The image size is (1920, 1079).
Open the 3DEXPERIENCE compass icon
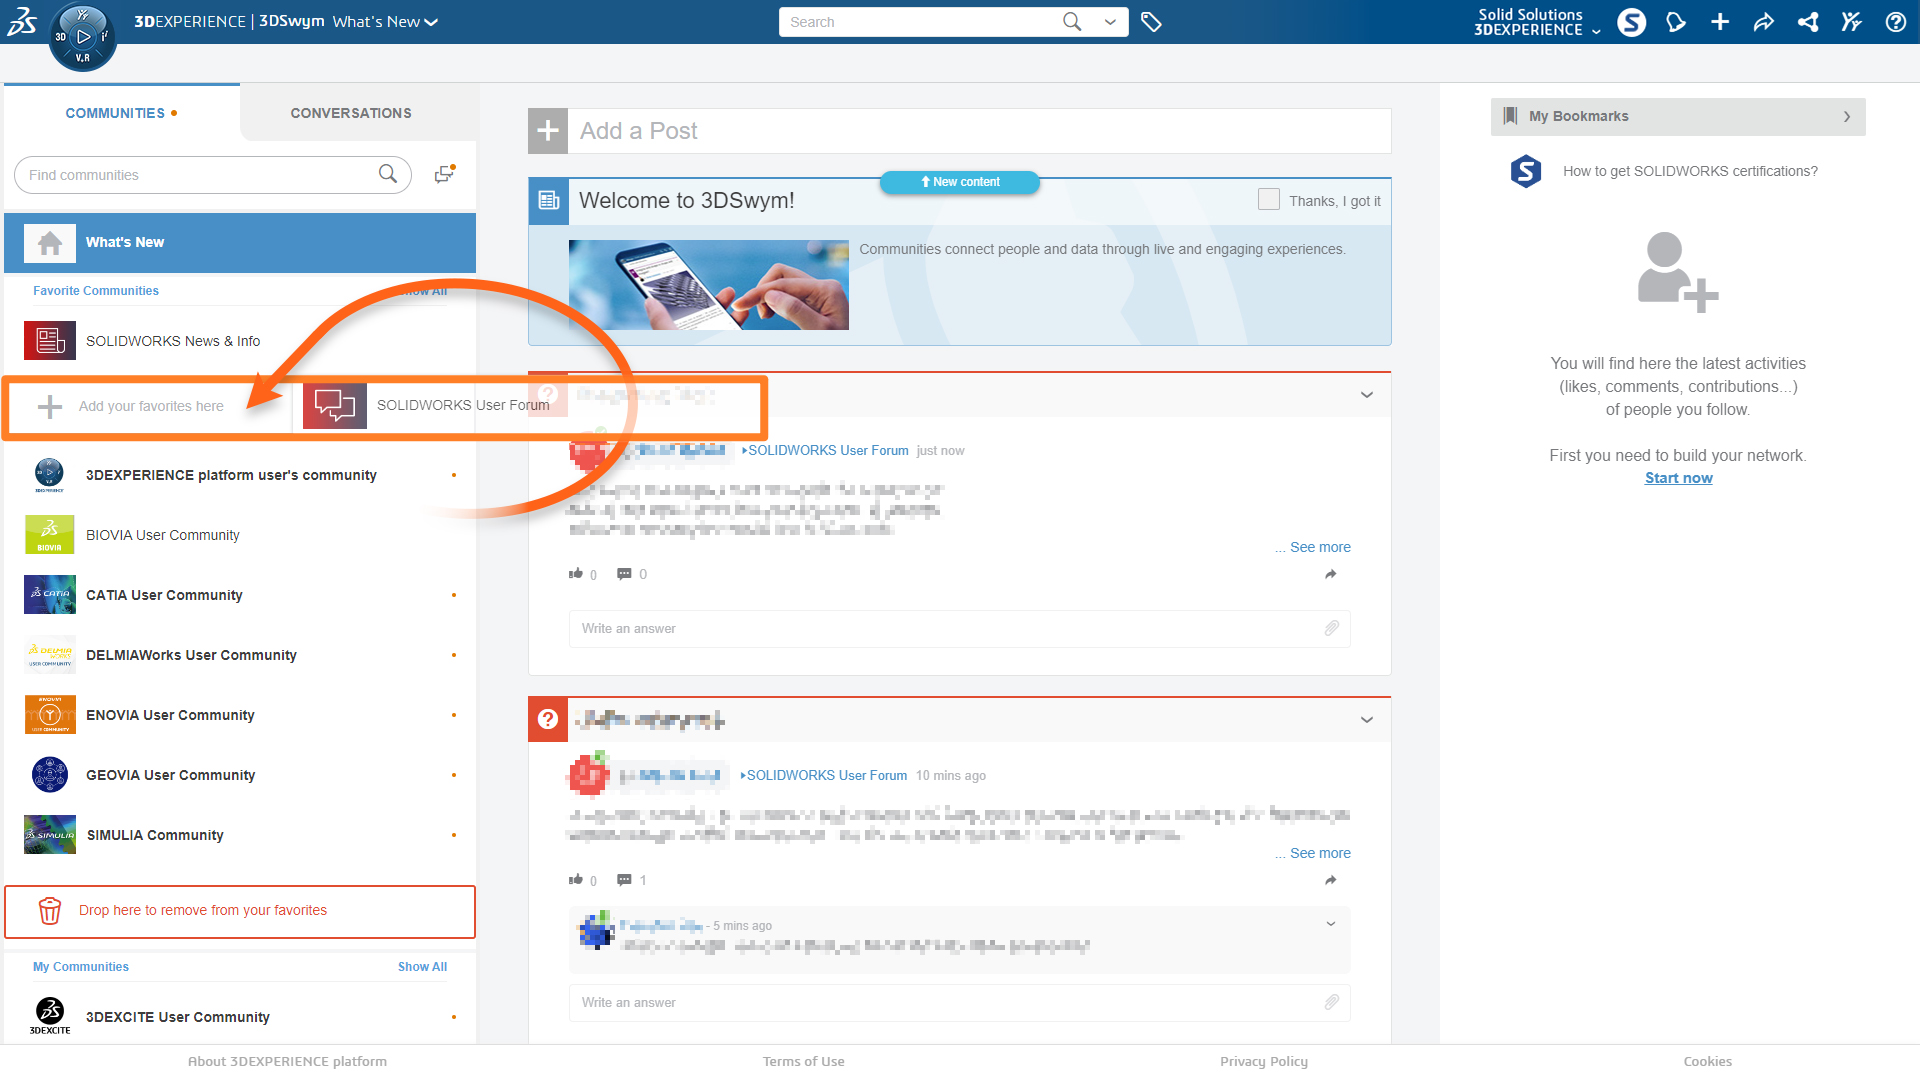pyautogui.click(x=82, y=37)
